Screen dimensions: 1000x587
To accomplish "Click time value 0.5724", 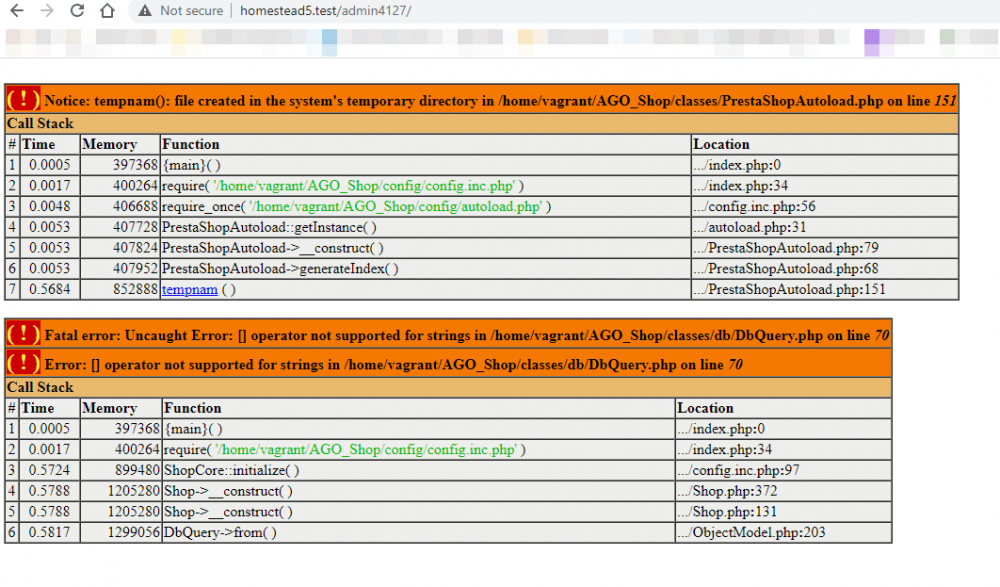I will [x=49, y=470].
